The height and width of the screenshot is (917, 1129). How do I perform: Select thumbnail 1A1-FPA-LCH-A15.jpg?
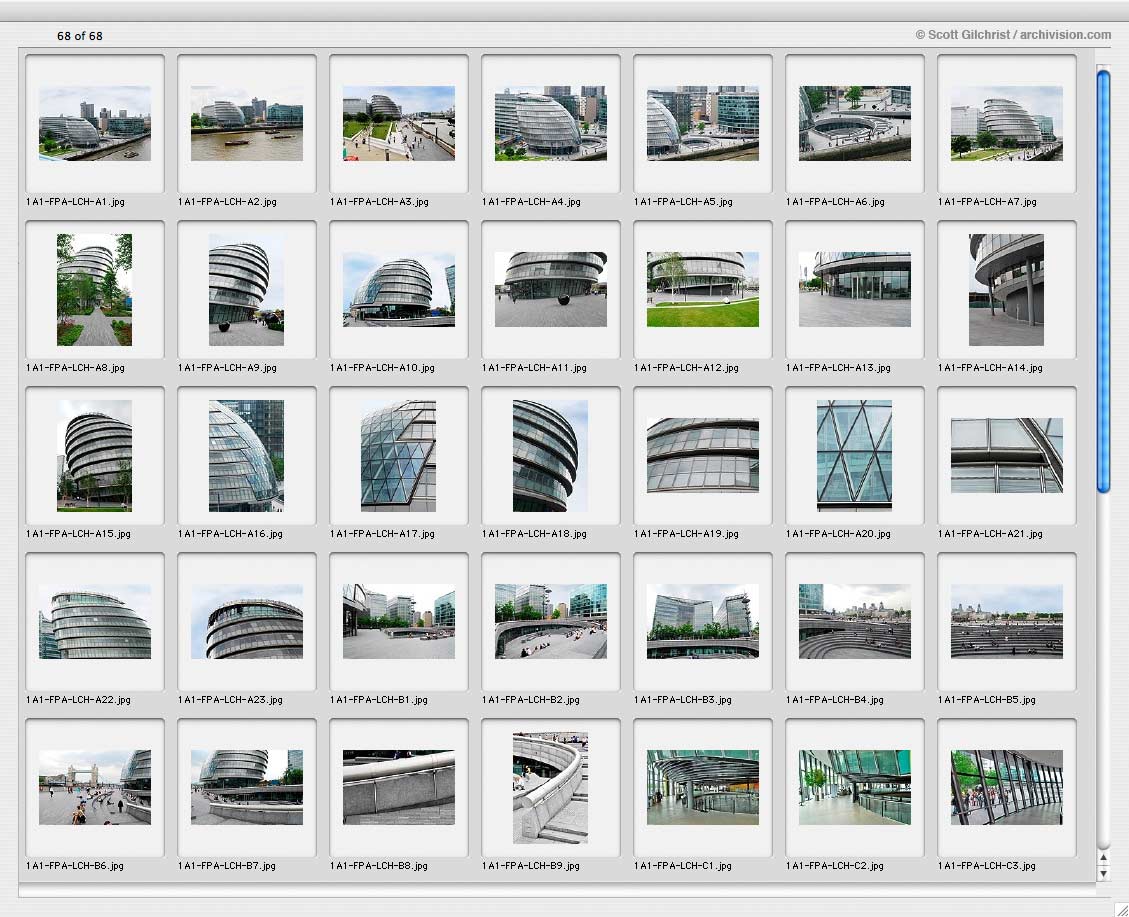click(94, 456)
